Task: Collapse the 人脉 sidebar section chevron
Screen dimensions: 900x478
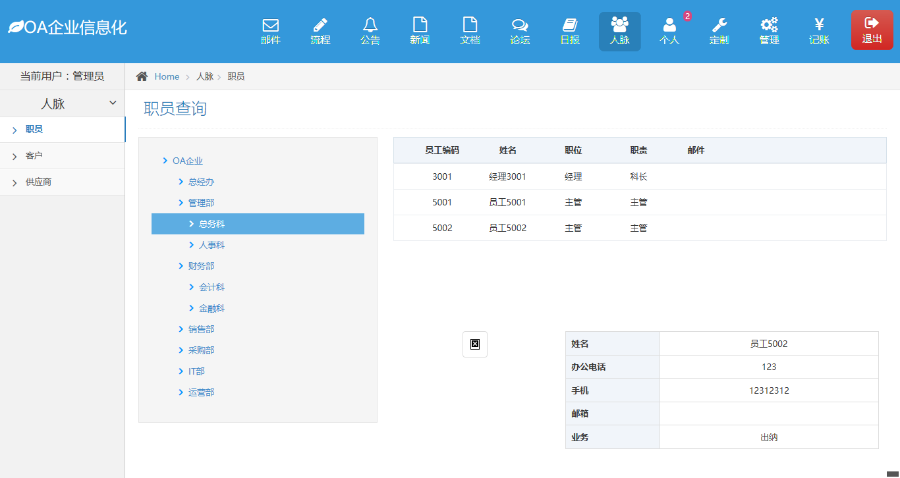Action: point(112,103)
